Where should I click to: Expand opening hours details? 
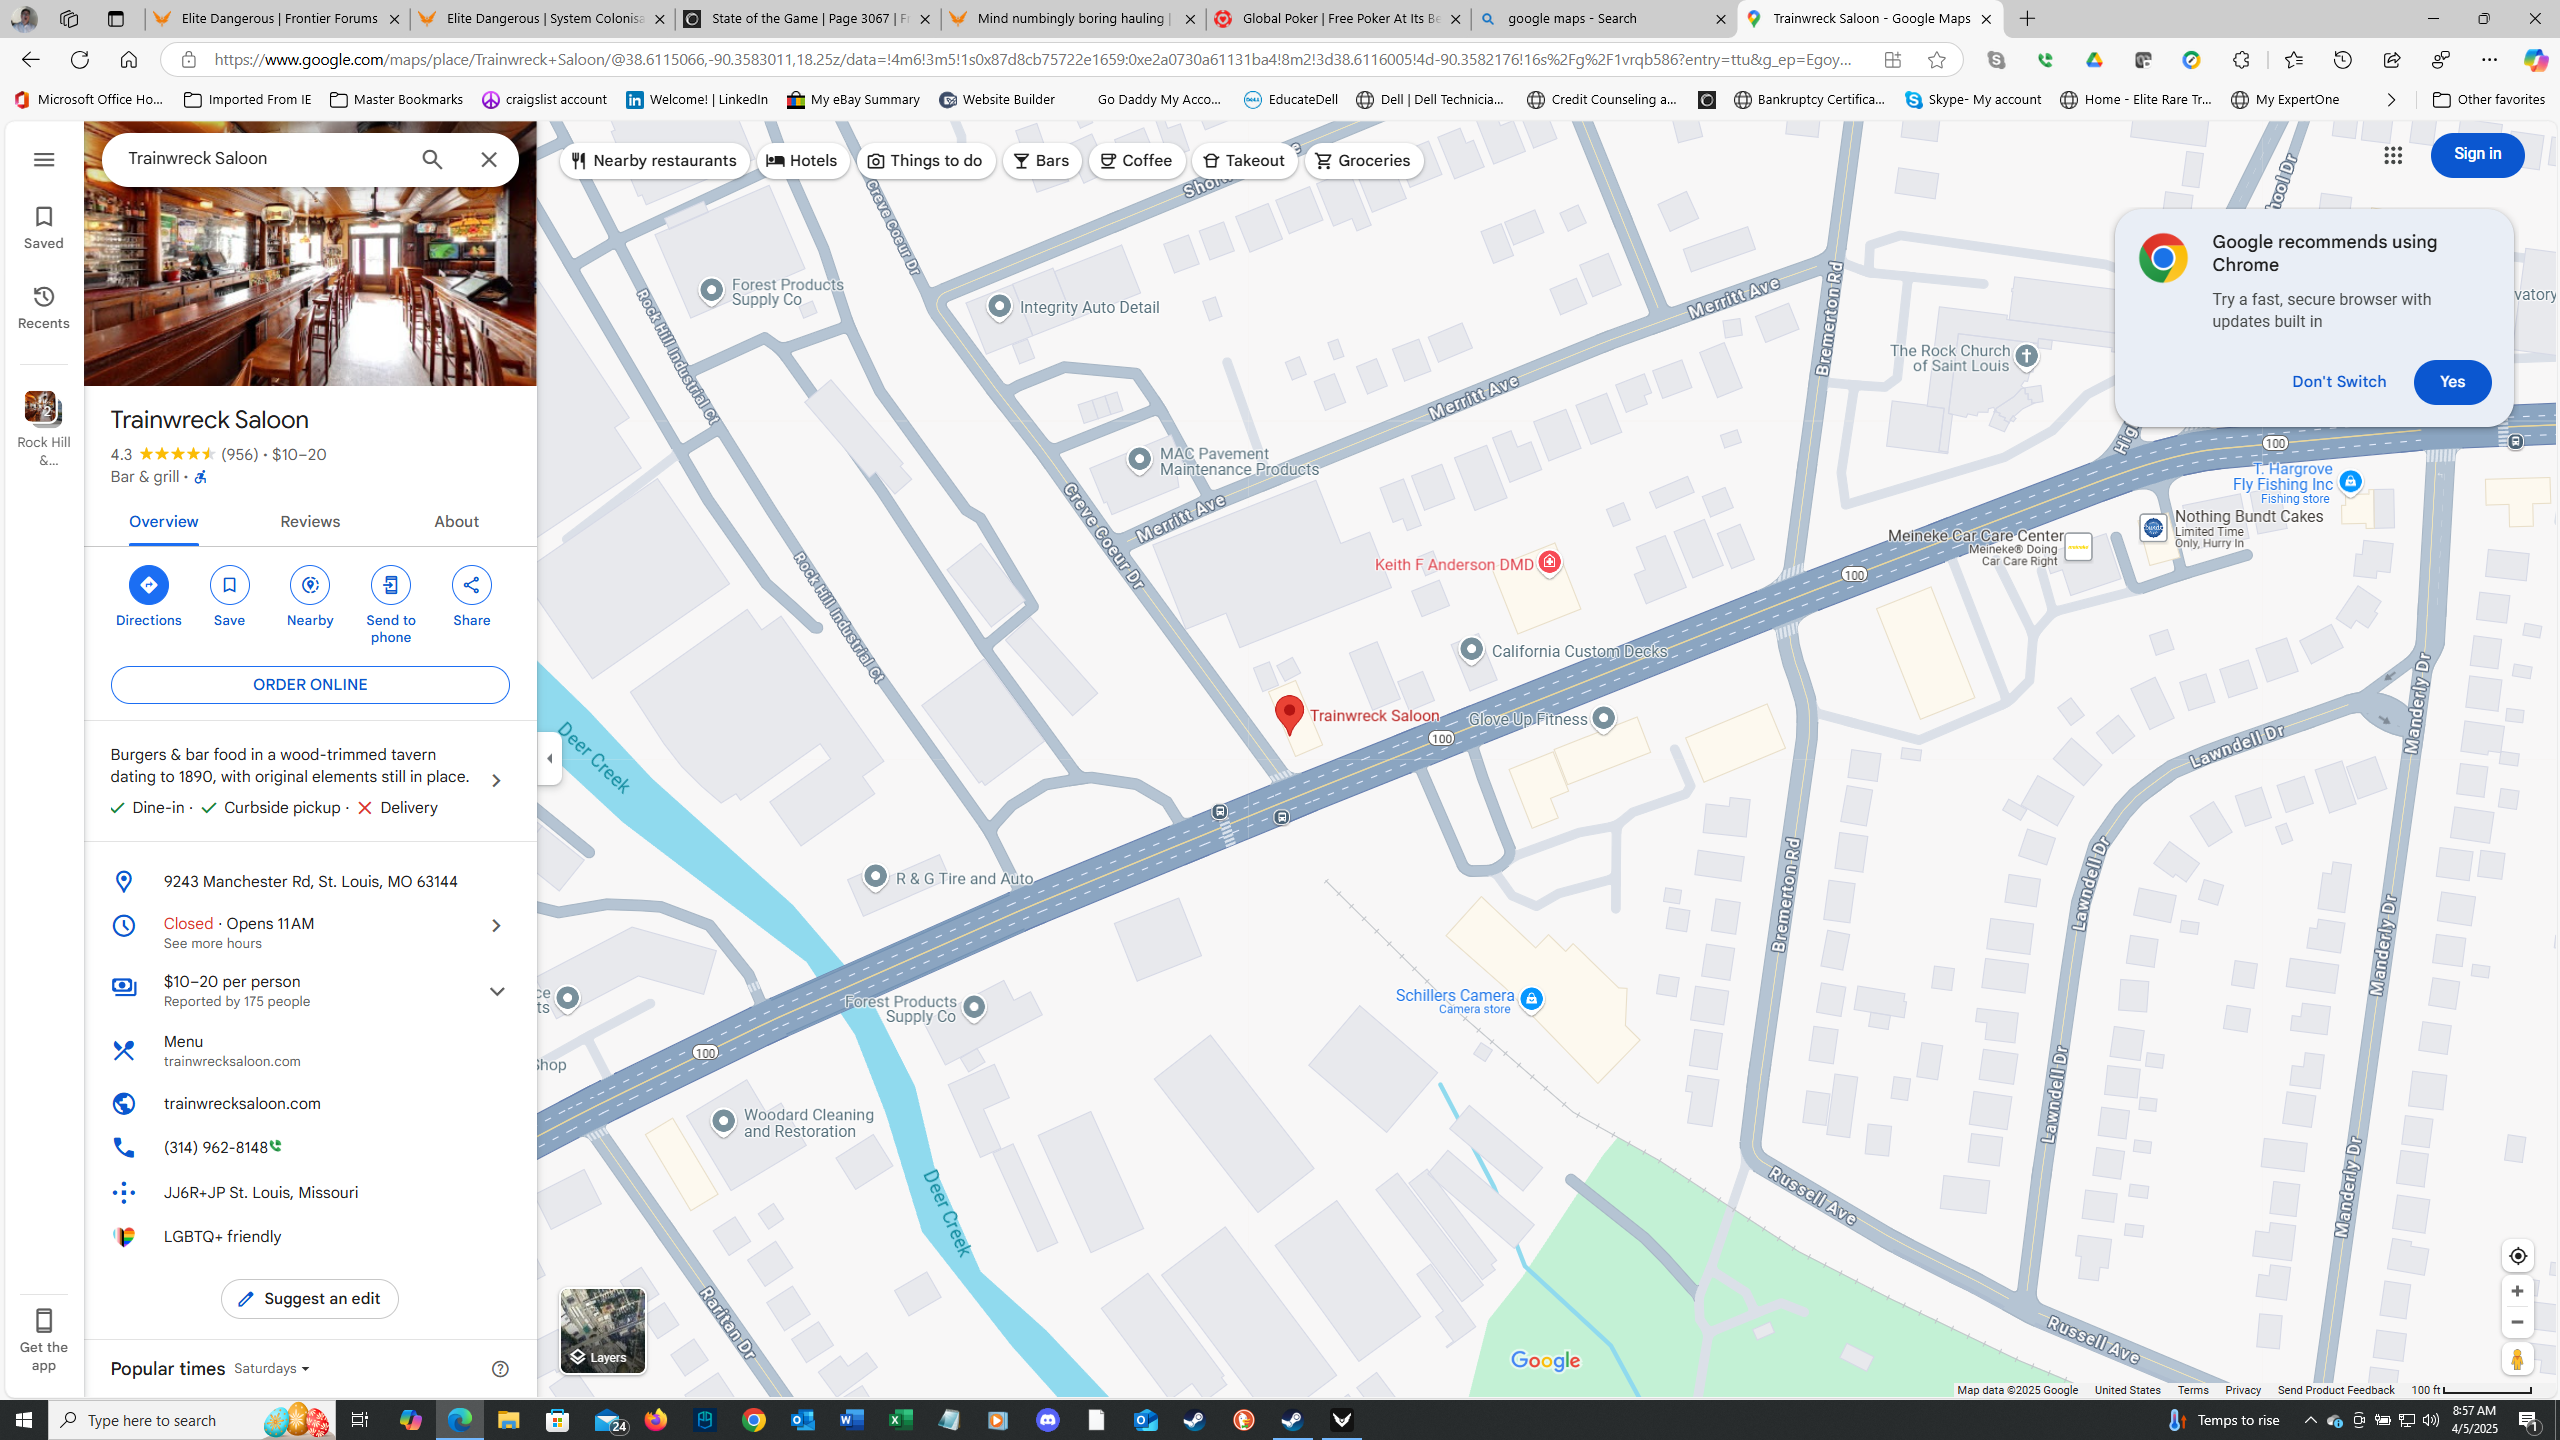495,926
